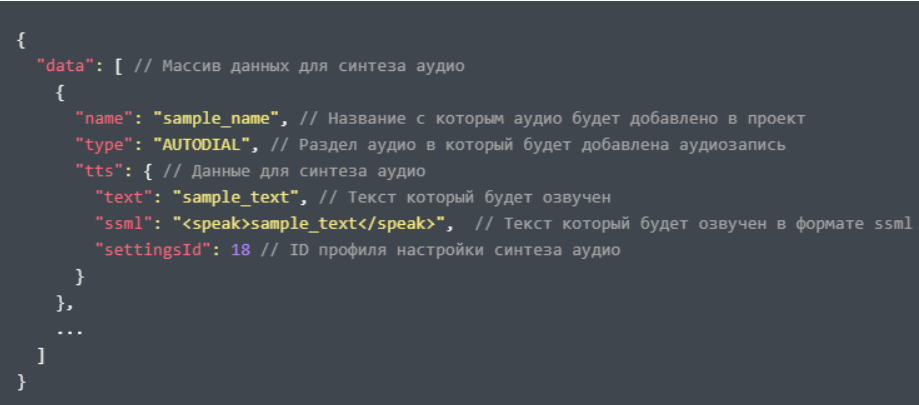Image resolution: width=919 pixels, height=405 pixels.
Task: Click the closing square bracket of the array
Action: (40, 354)
